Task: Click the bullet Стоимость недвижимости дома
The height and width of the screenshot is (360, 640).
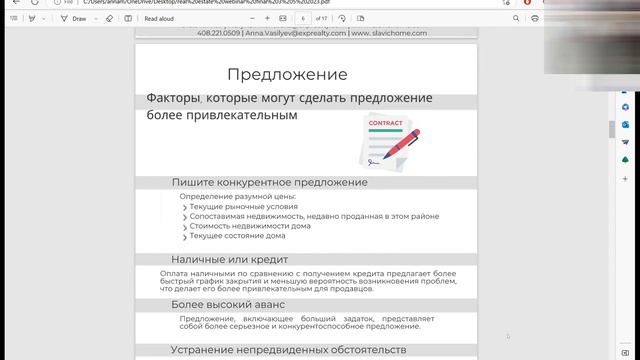Action: 250,226
